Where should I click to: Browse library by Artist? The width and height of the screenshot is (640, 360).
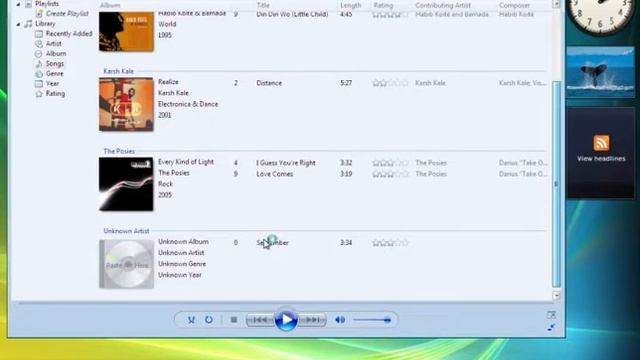tap(53, 44)
